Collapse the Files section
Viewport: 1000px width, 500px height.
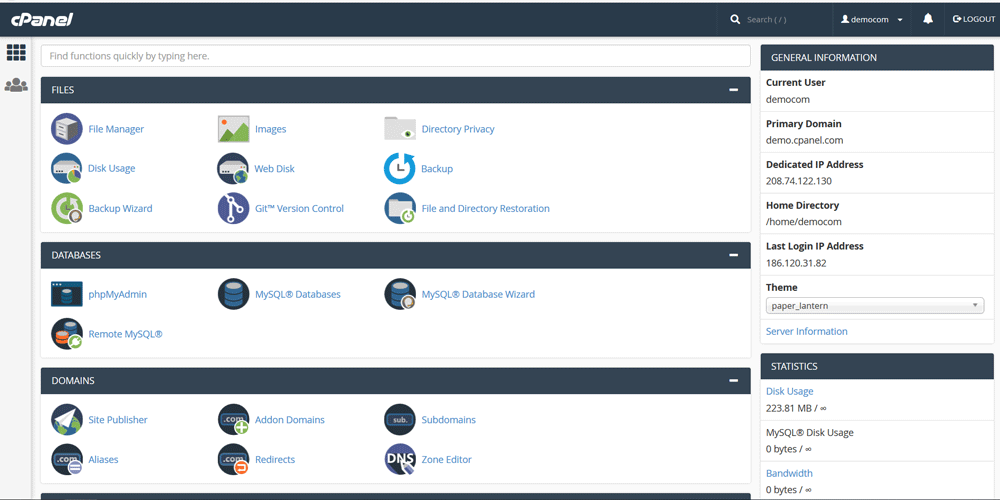(x=733, y=90)
